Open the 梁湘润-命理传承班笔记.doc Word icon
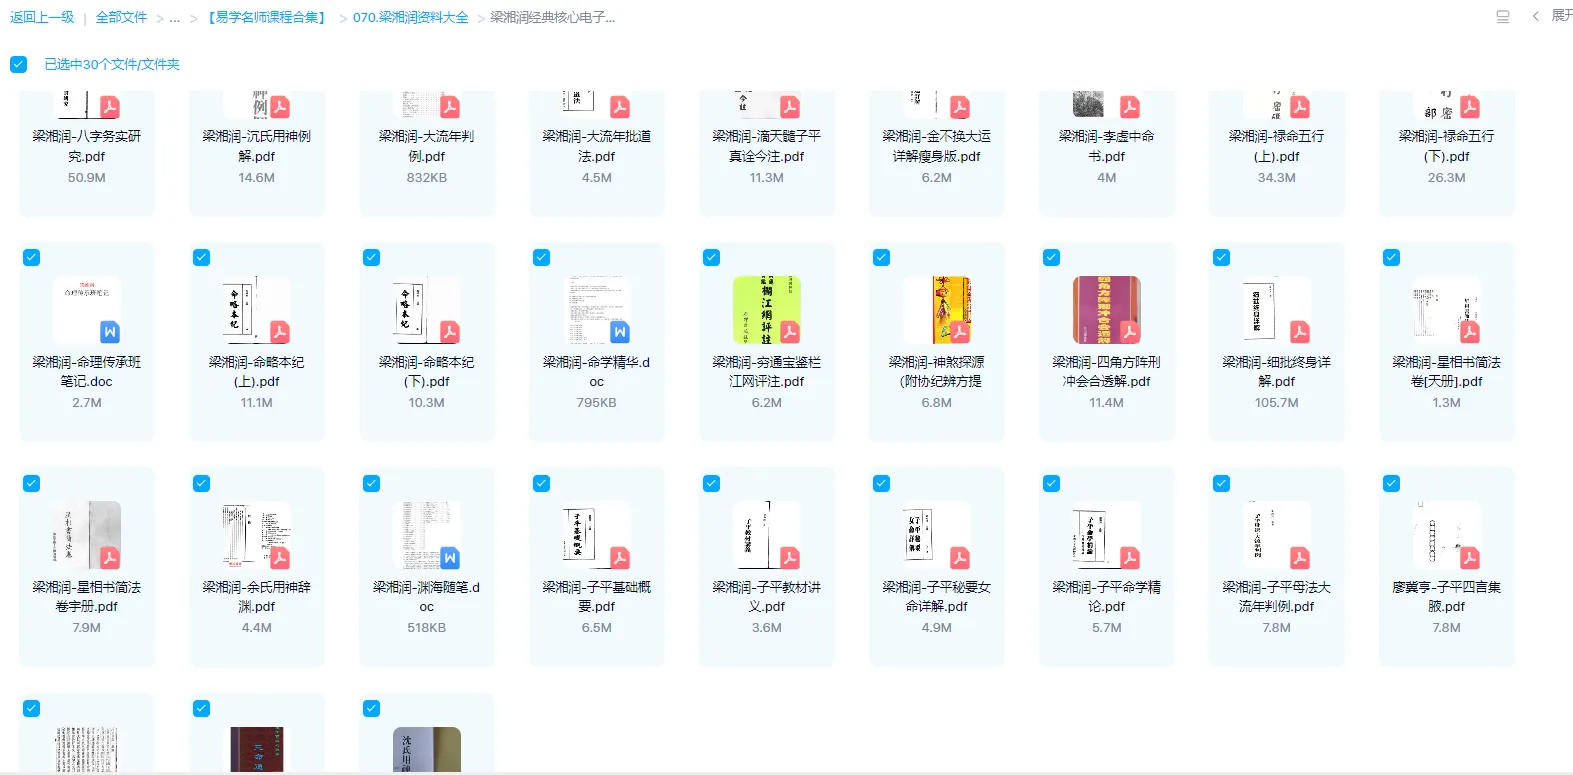The width and height of the screenshot is (1573, 775). coord(87,310)
